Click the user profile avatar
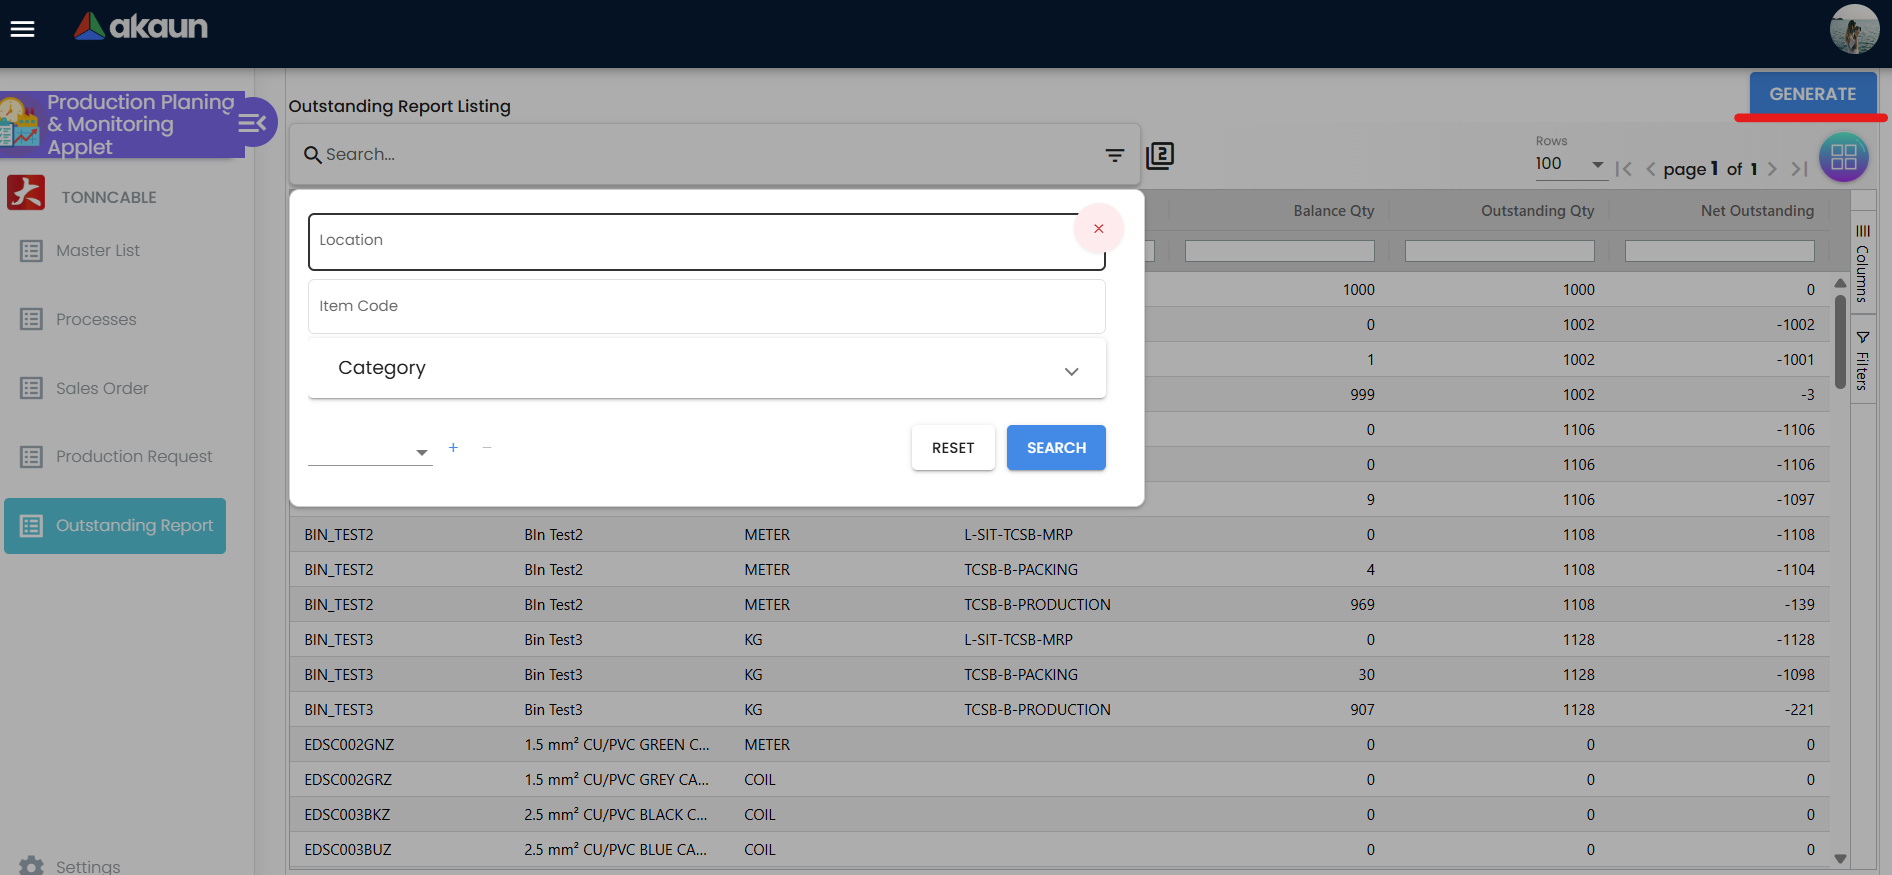1892x875 pixels. (x=1853, y=29)
